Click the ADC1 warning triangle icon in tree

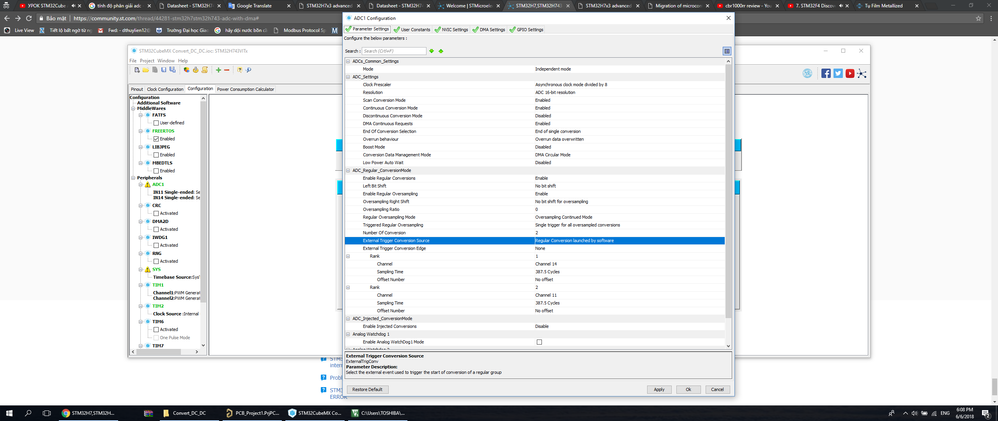pyautogui.click(x=148, y=184)
